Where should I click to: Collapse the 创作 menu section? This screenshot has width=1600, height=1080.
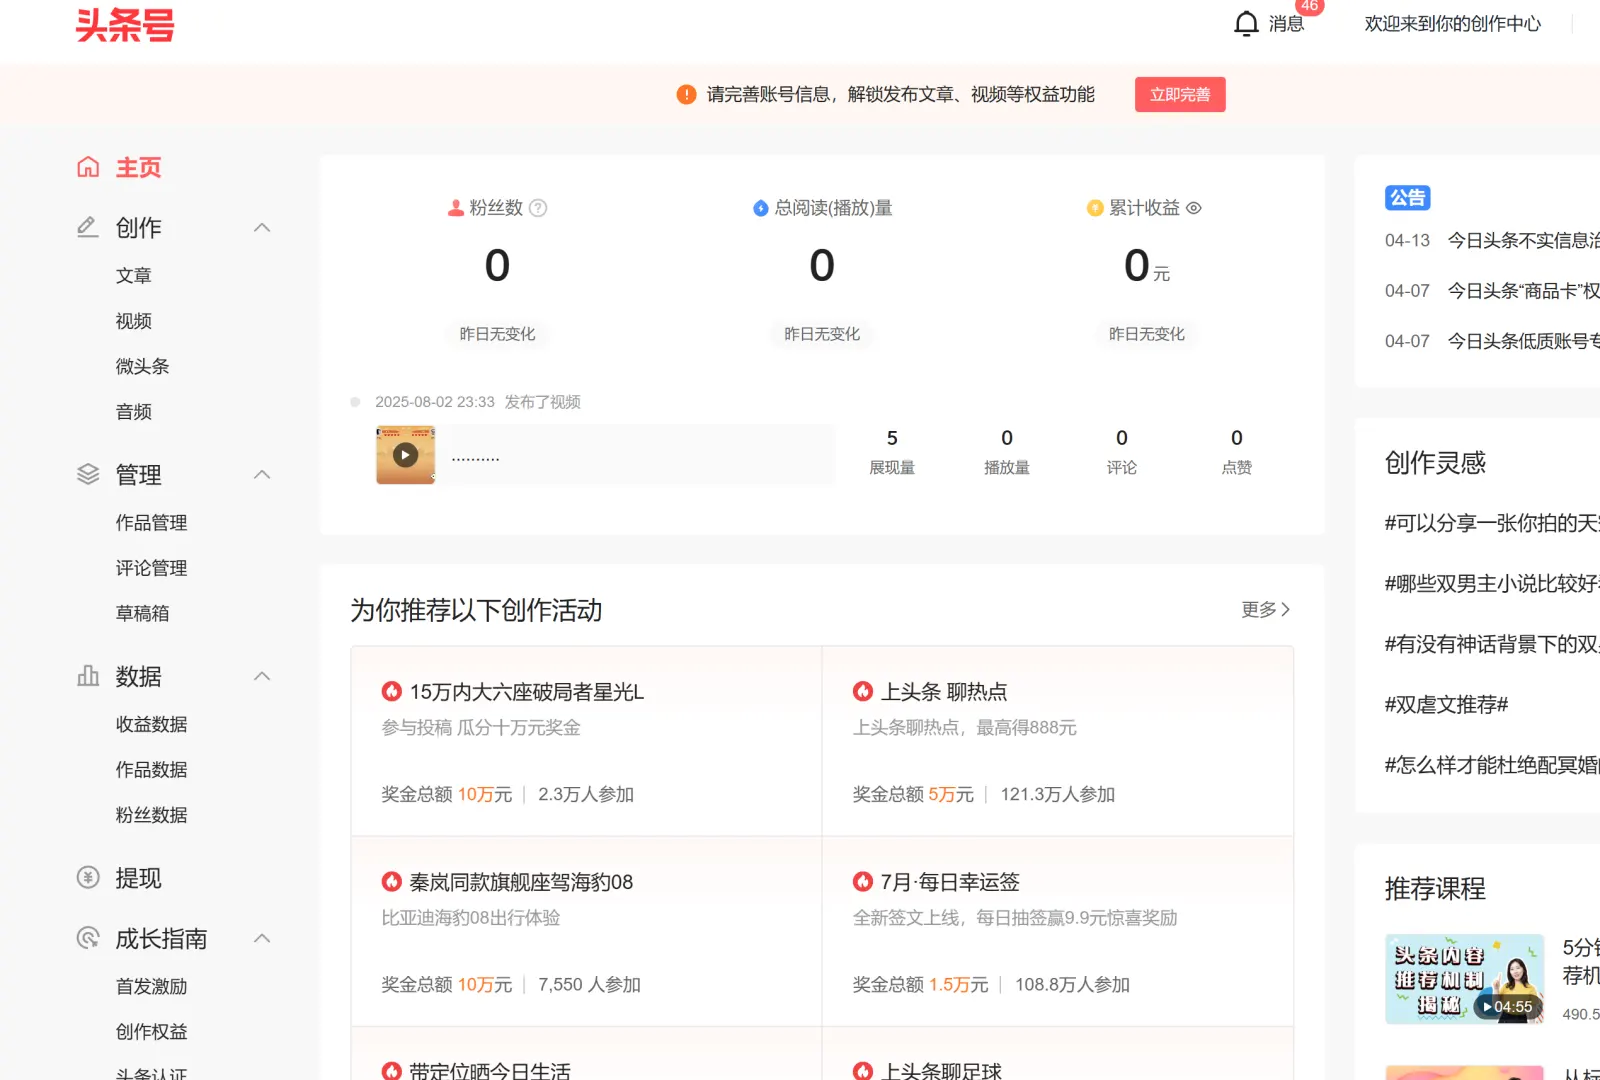(262, 227)
